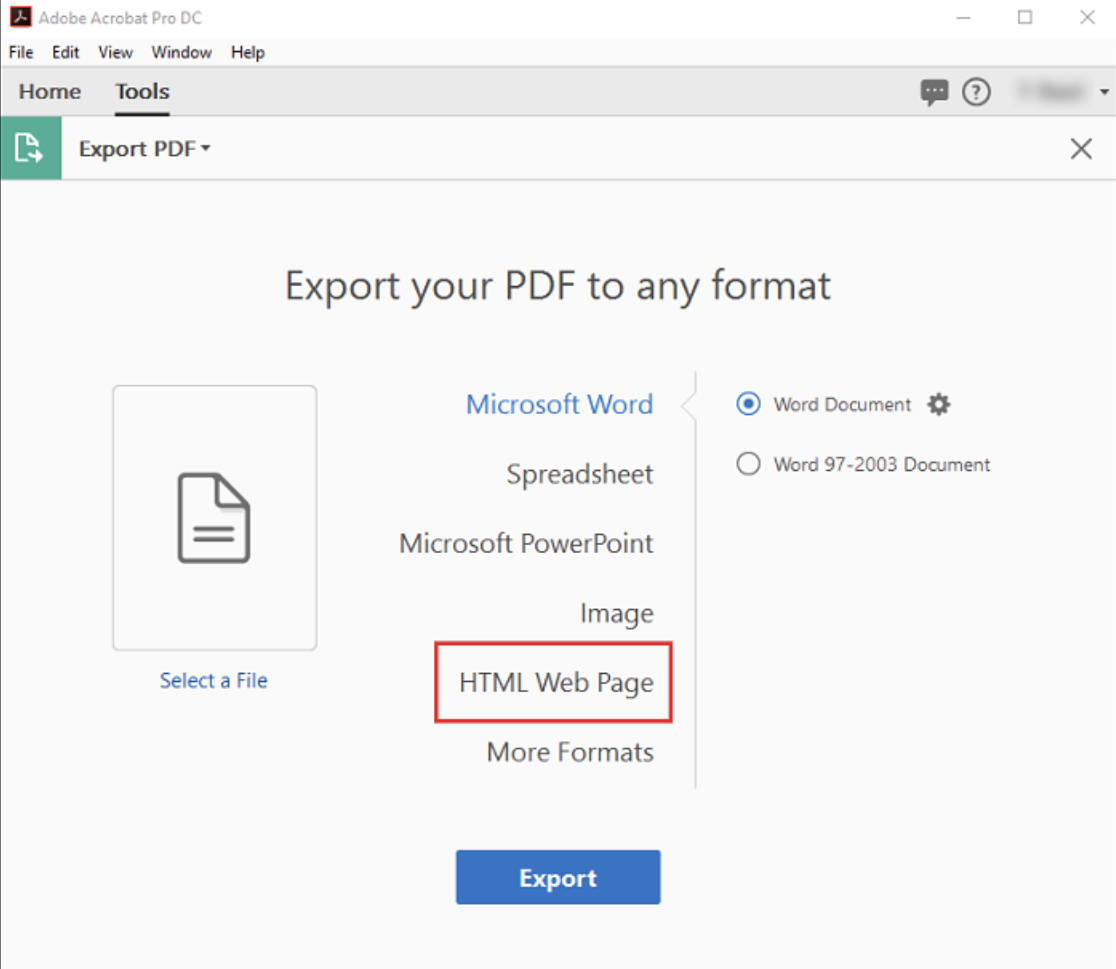Click the Select a File link
Screen dimensions: 1116x969
pyautogui.click(x=213, y=680)
